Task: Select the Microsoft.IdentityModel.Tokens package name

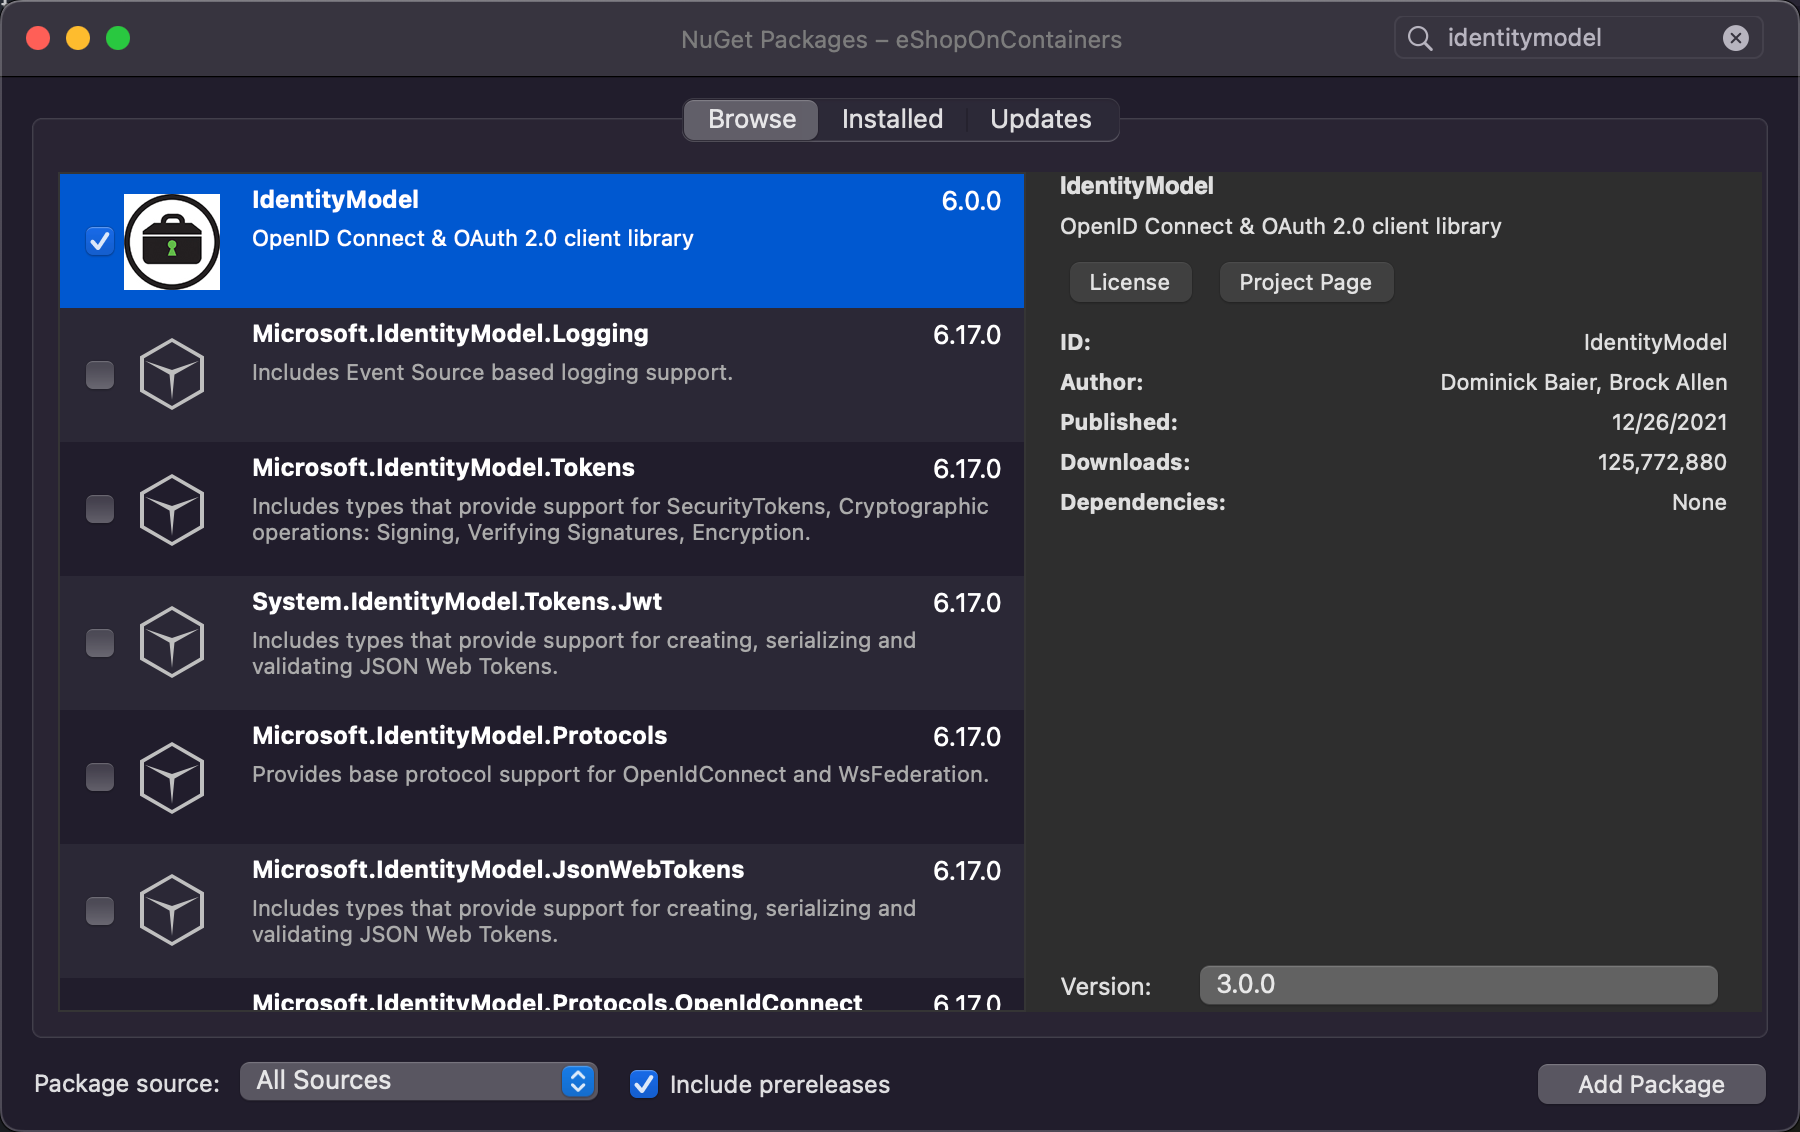Action: 443,468
